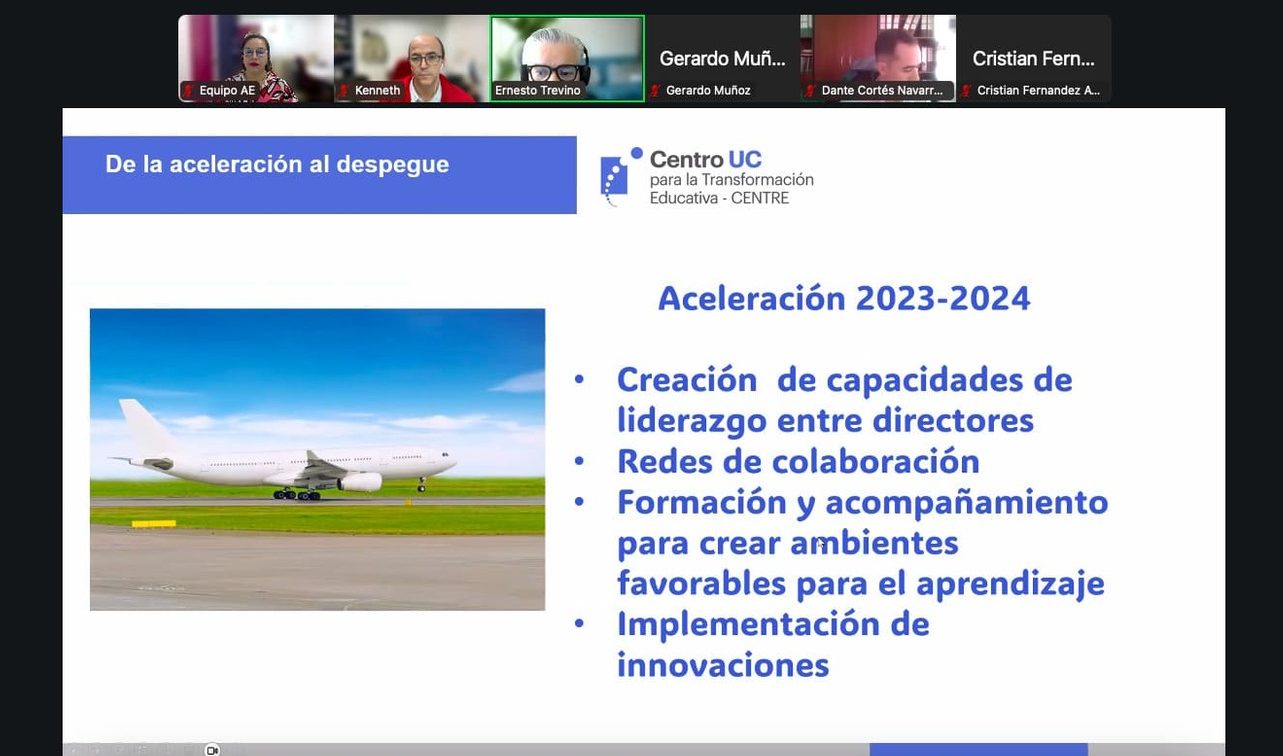Click the 'Kenneth' name label
This screenshot has height=756, width=1283.
[x=377, y=91]
